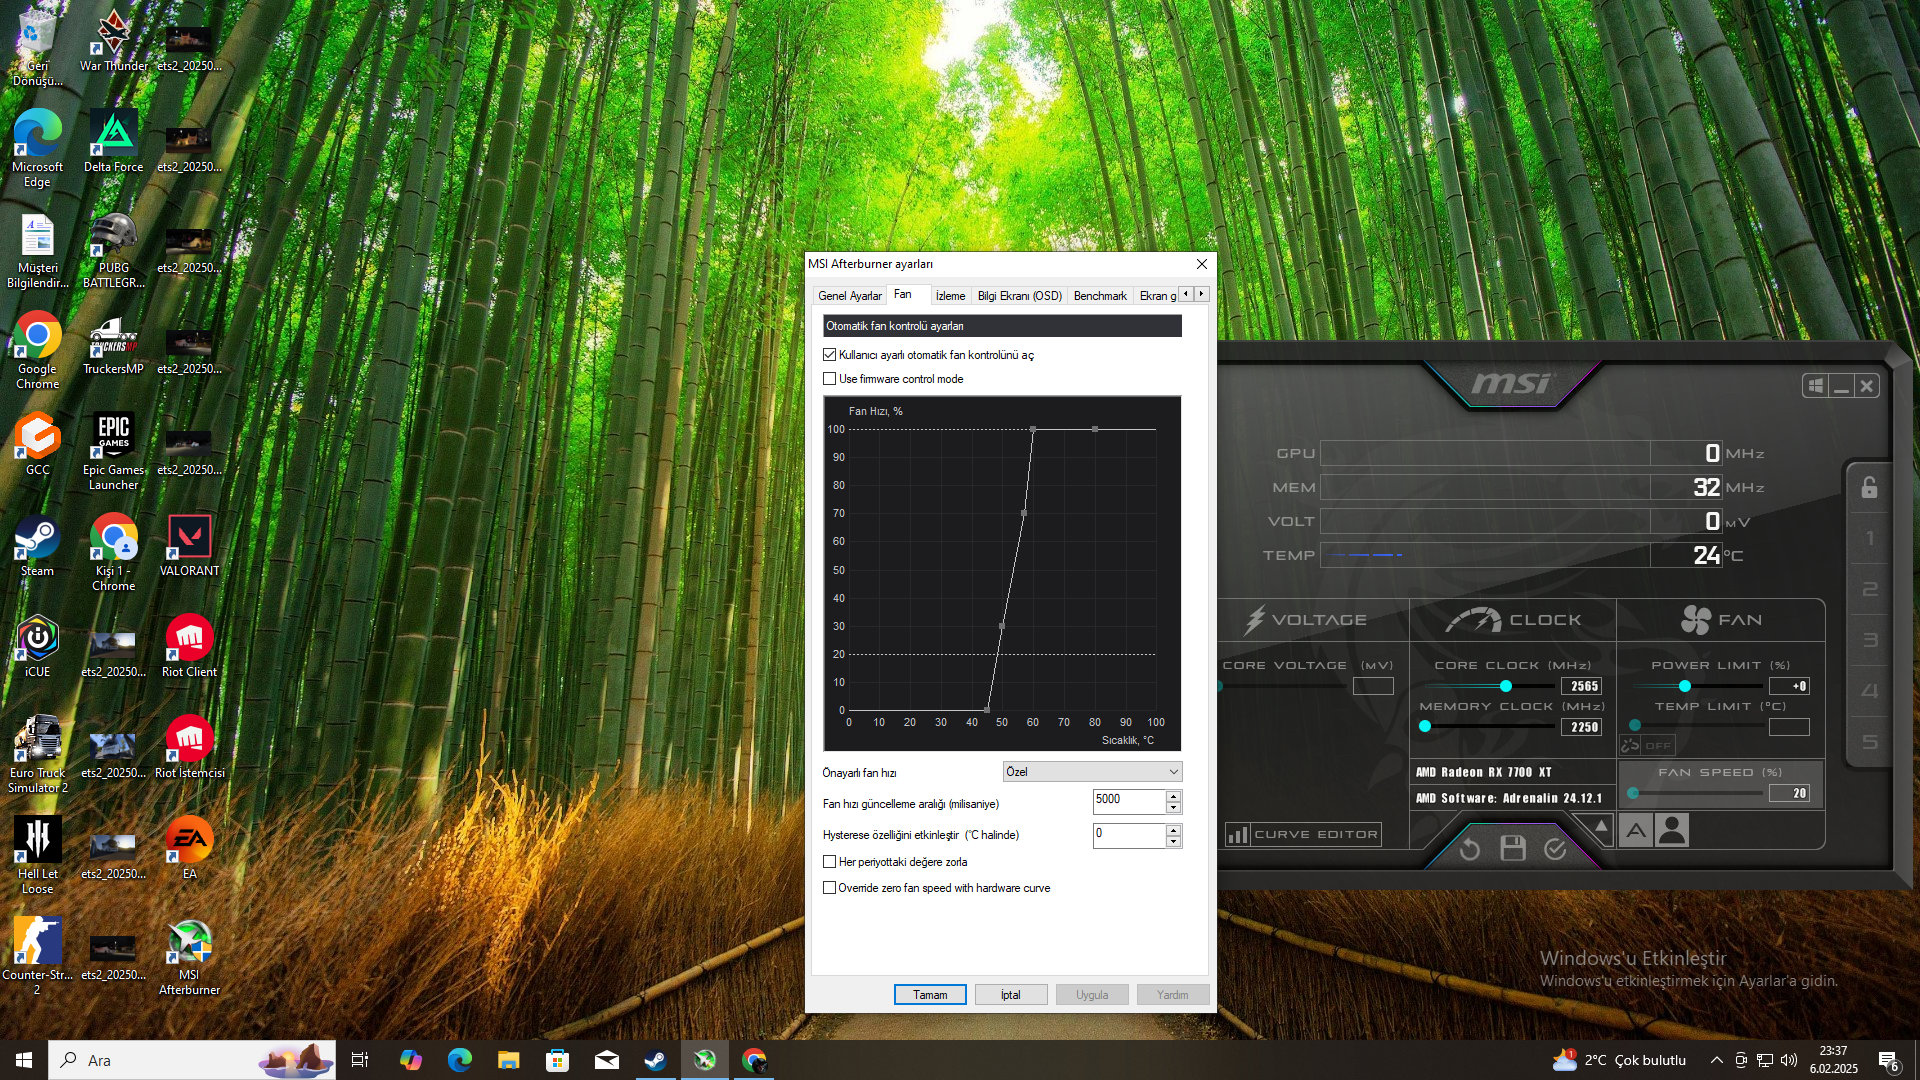1920x1080 pixels.
Task: Check Her periyottaki değere zorla option
Action: (829, 862)
